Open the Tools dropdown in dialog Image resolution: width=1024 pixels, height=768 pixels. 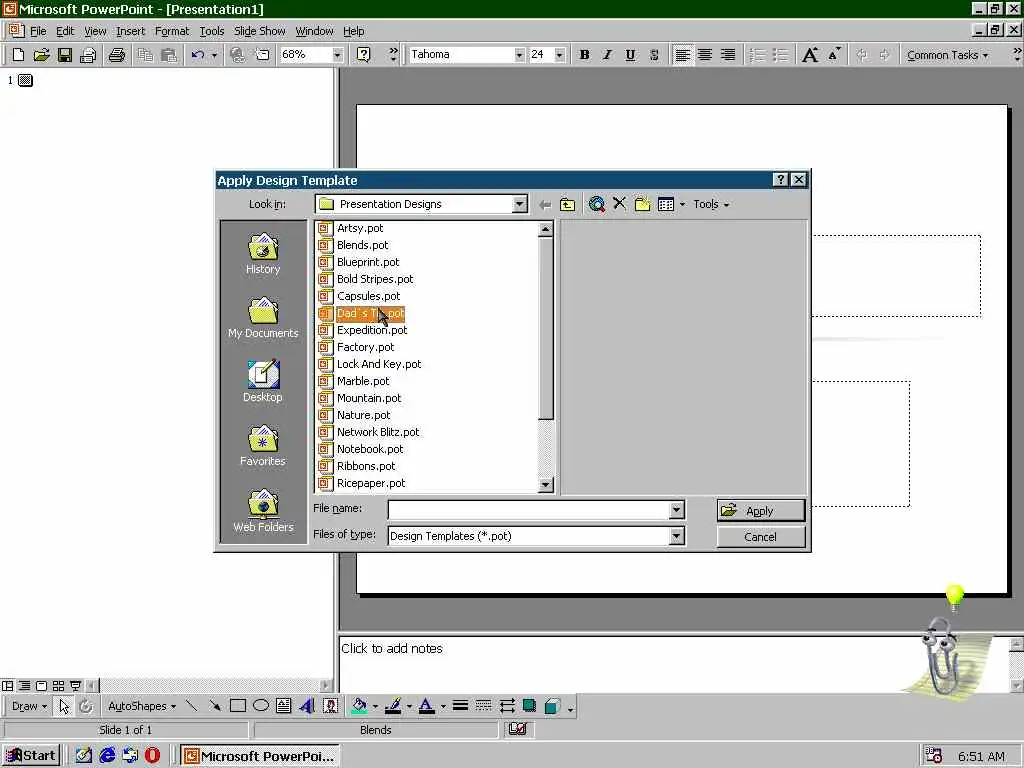(711, 204)
